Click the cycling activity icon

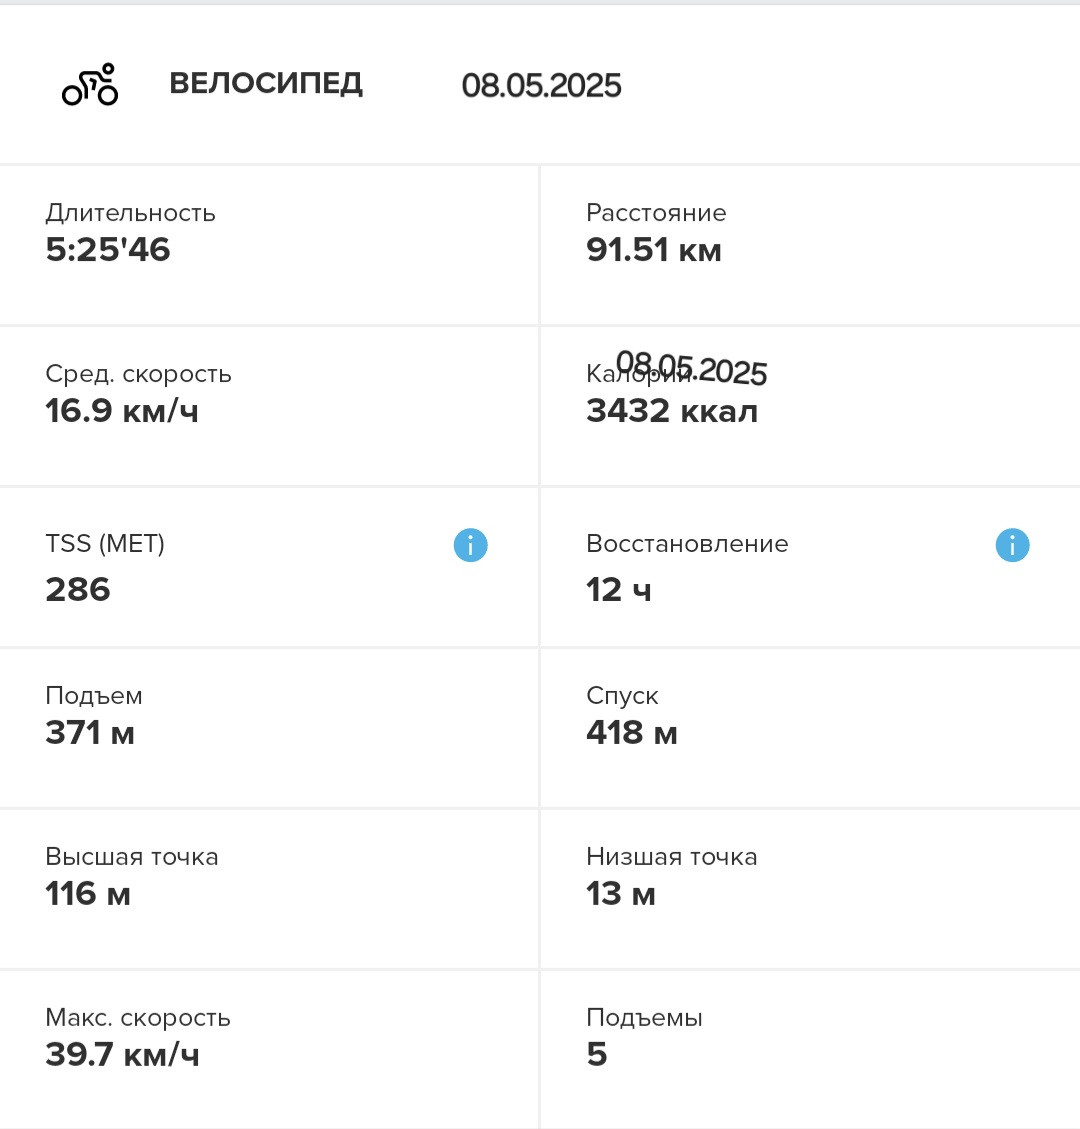tap(90, 84)
